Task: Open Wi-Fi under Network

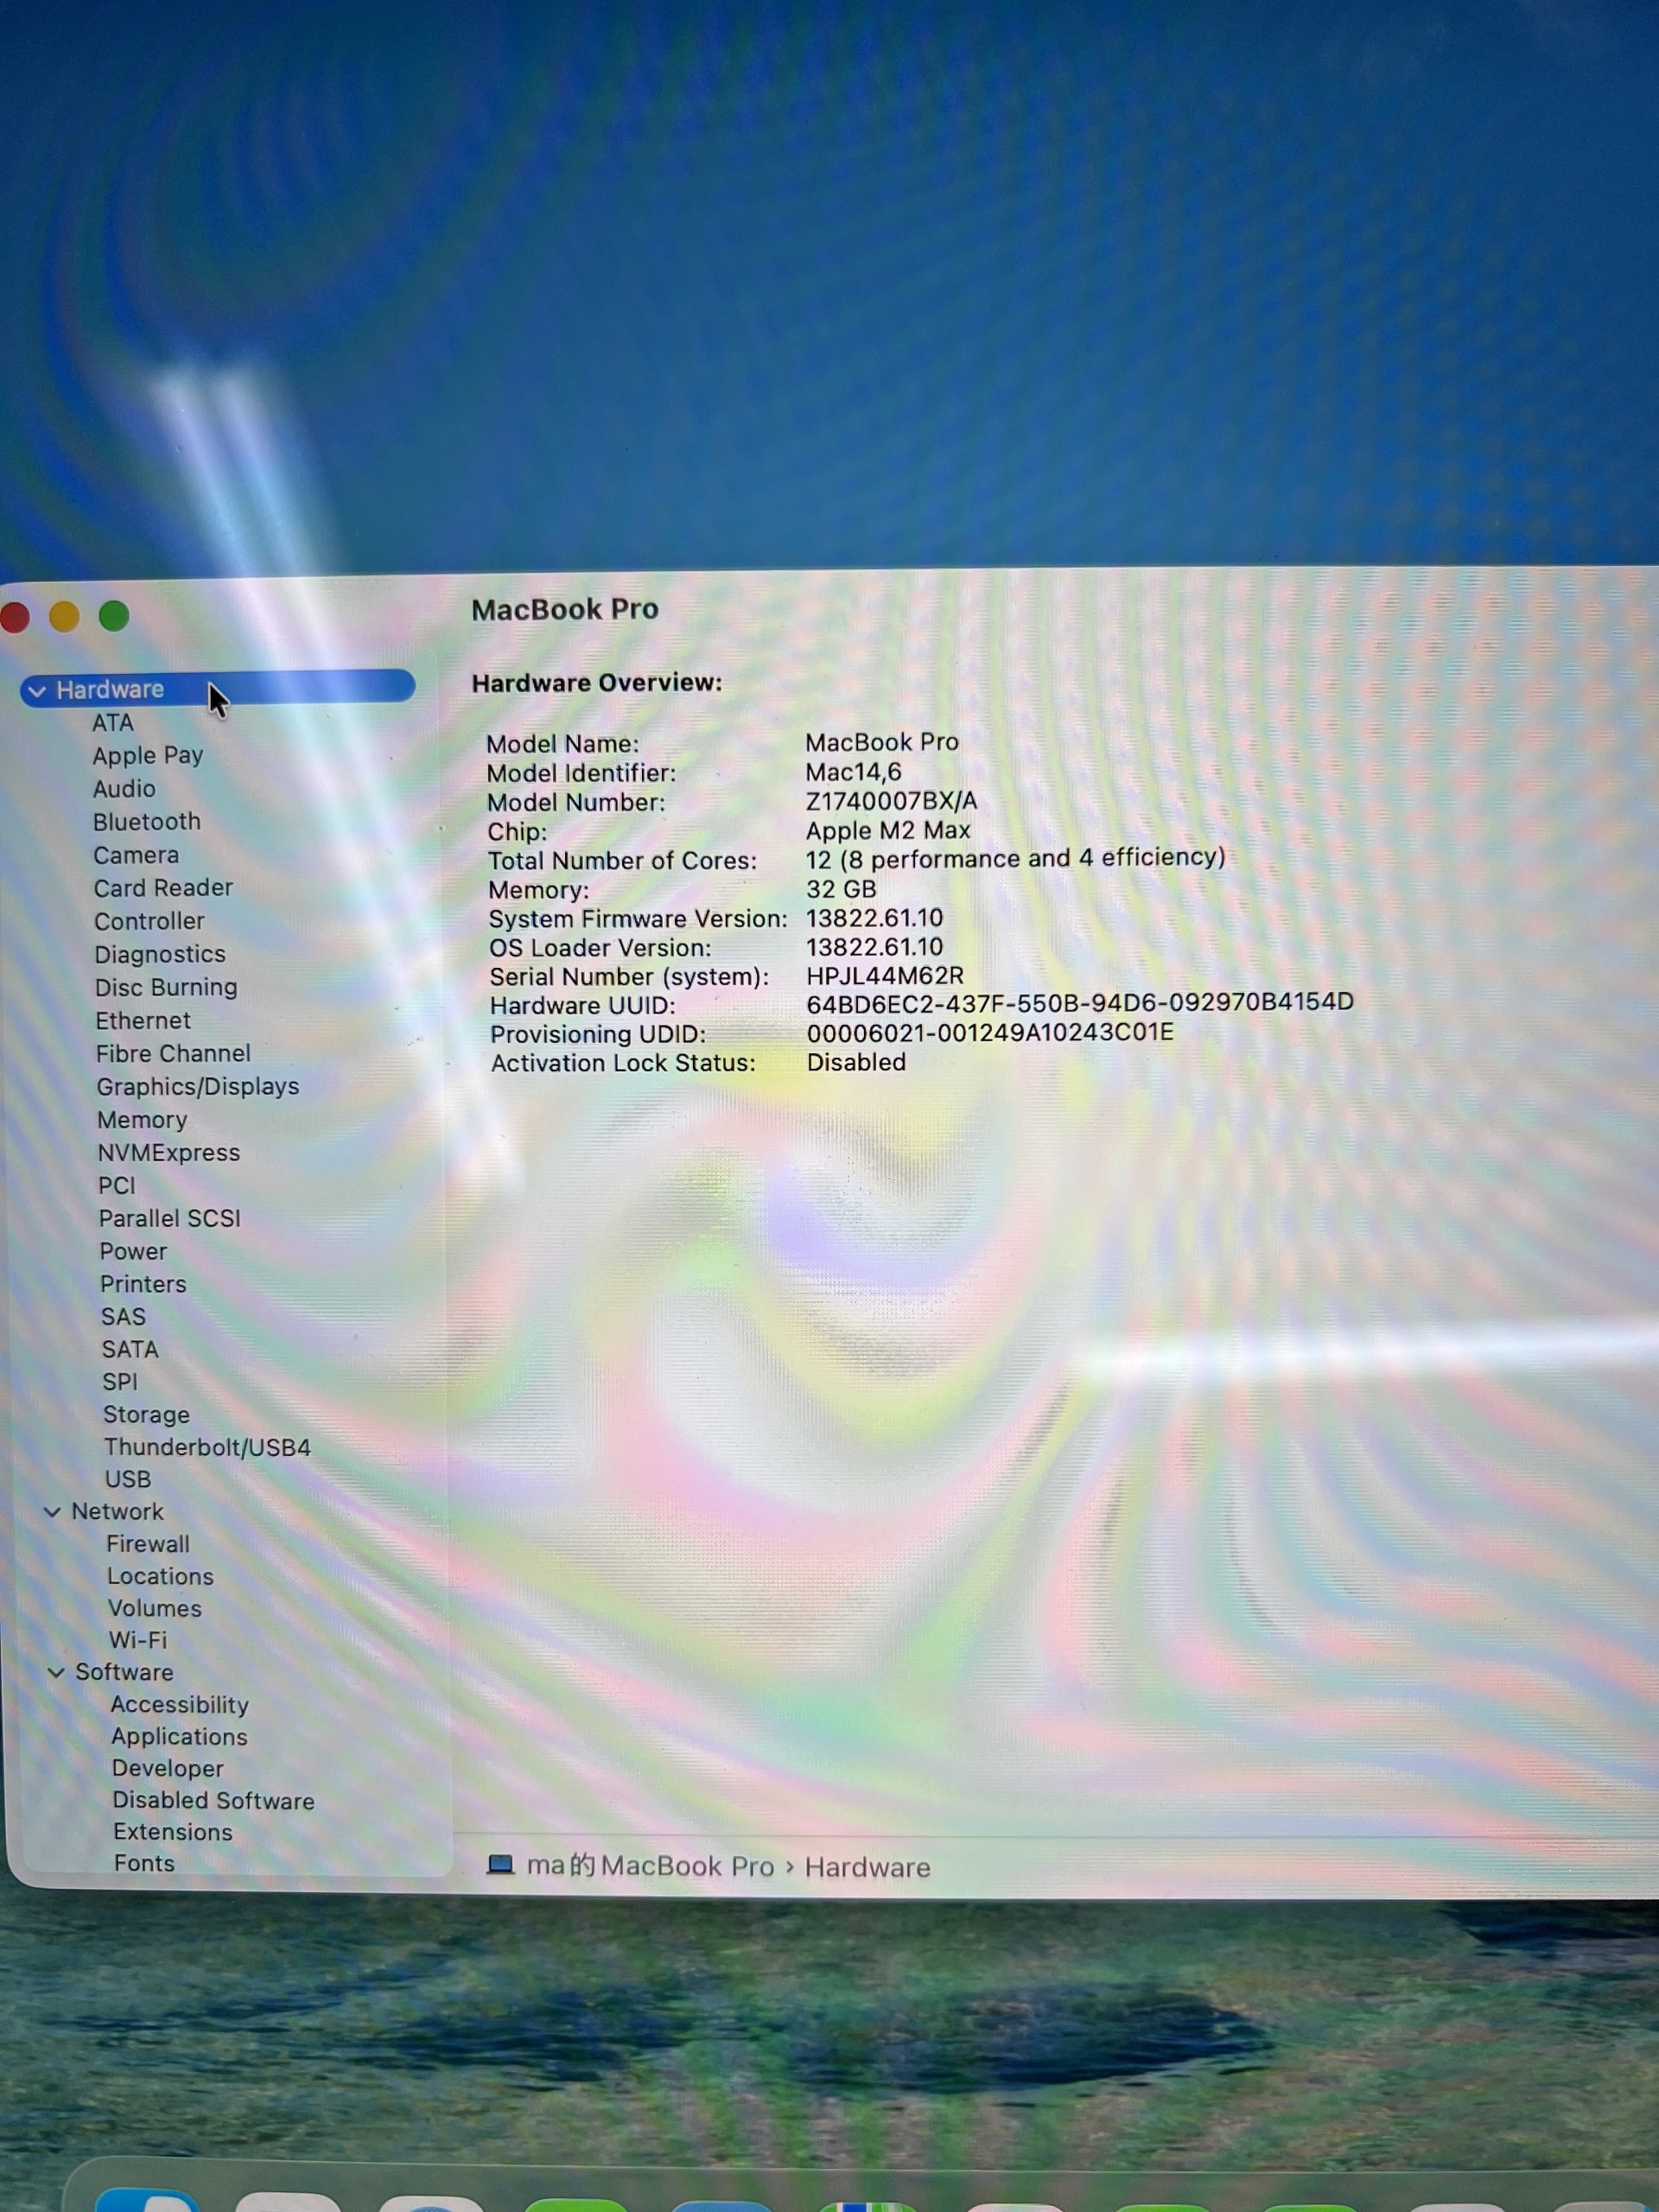Action: coord(137,1640)
